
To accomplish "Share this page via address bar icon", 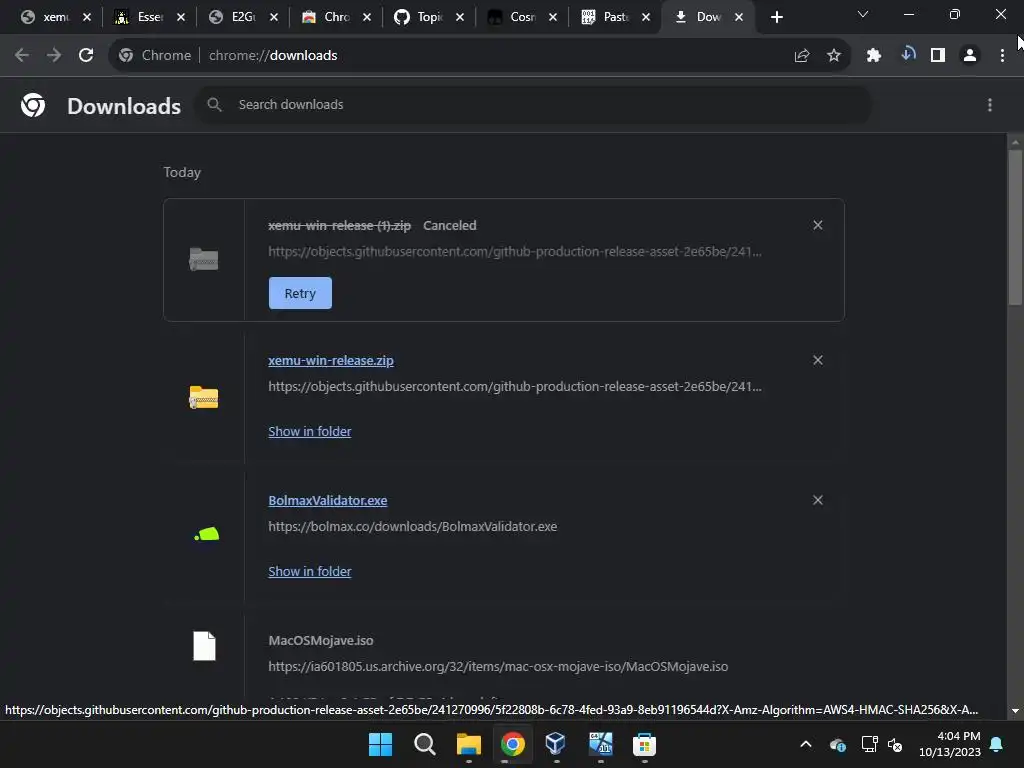I will click(802, 56).
